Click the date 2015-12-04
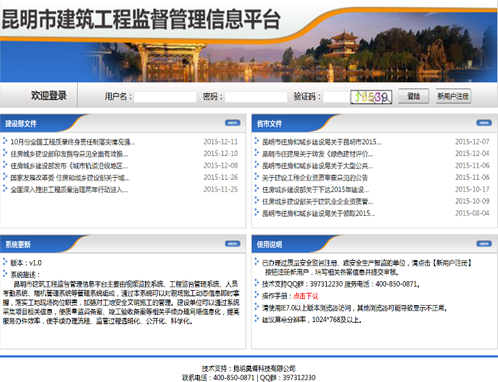 tap(472, 154)
